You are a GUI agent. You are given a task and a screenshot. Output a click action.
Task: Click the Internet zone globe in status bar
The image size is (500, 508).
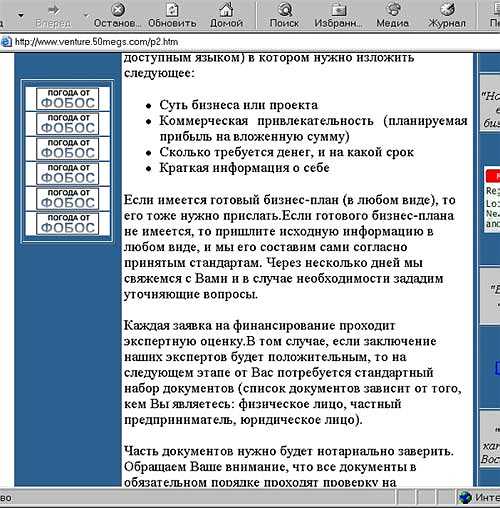point(465,498)
